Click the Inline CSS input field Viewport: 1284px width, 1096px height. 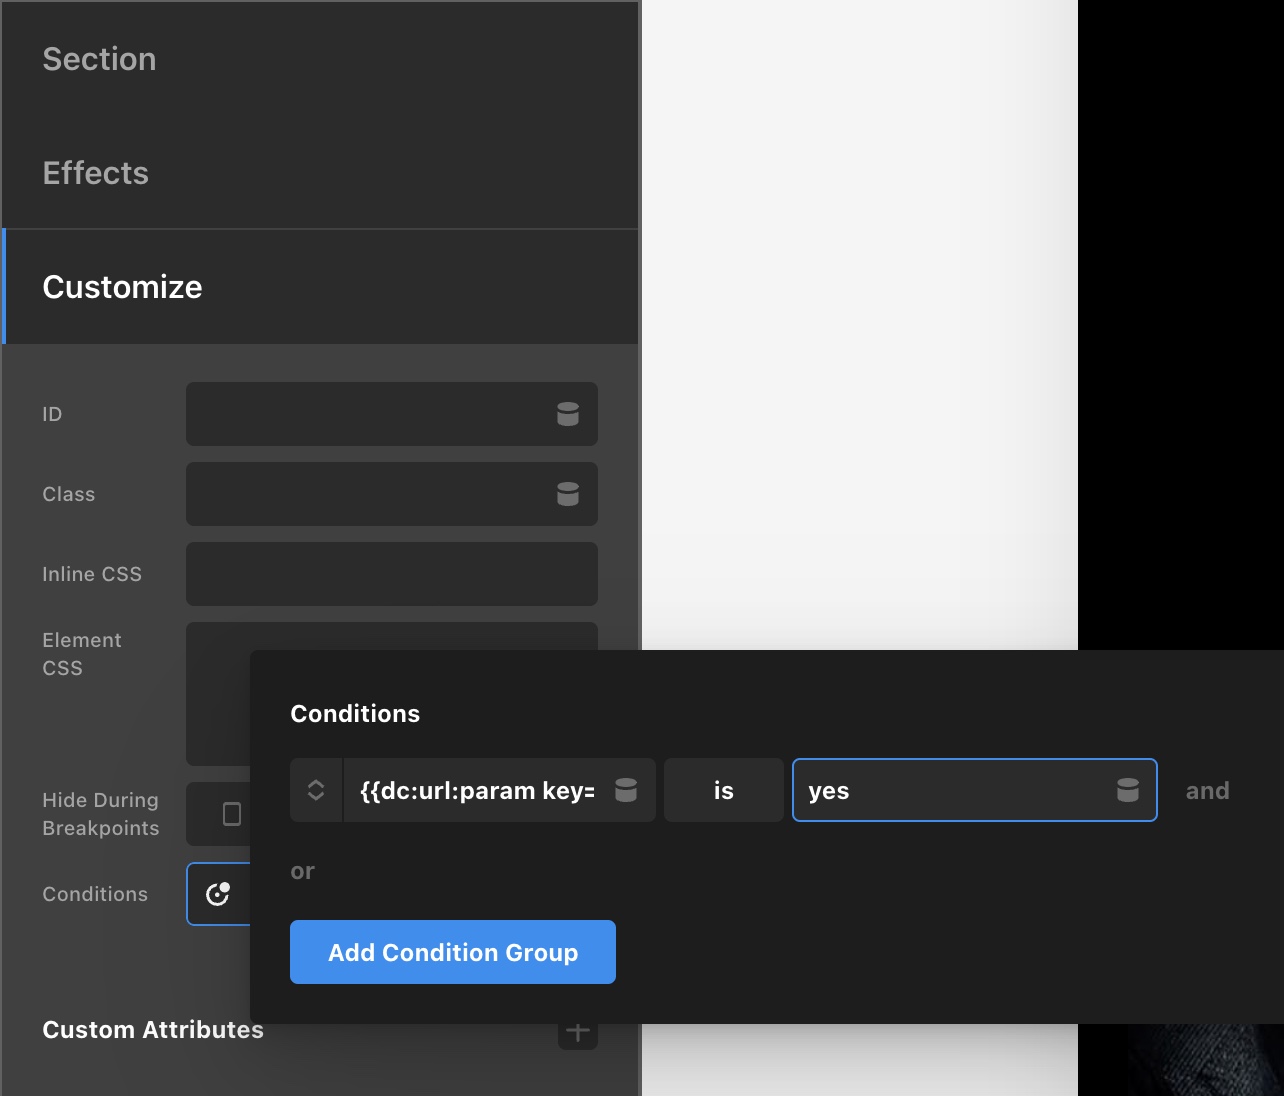(391, 574)
